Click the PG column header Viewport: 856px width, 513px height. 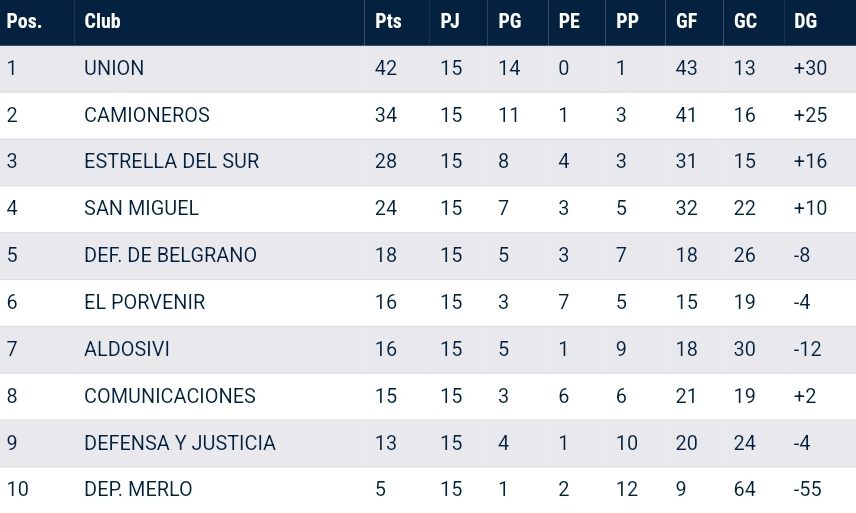pos(509,21)
